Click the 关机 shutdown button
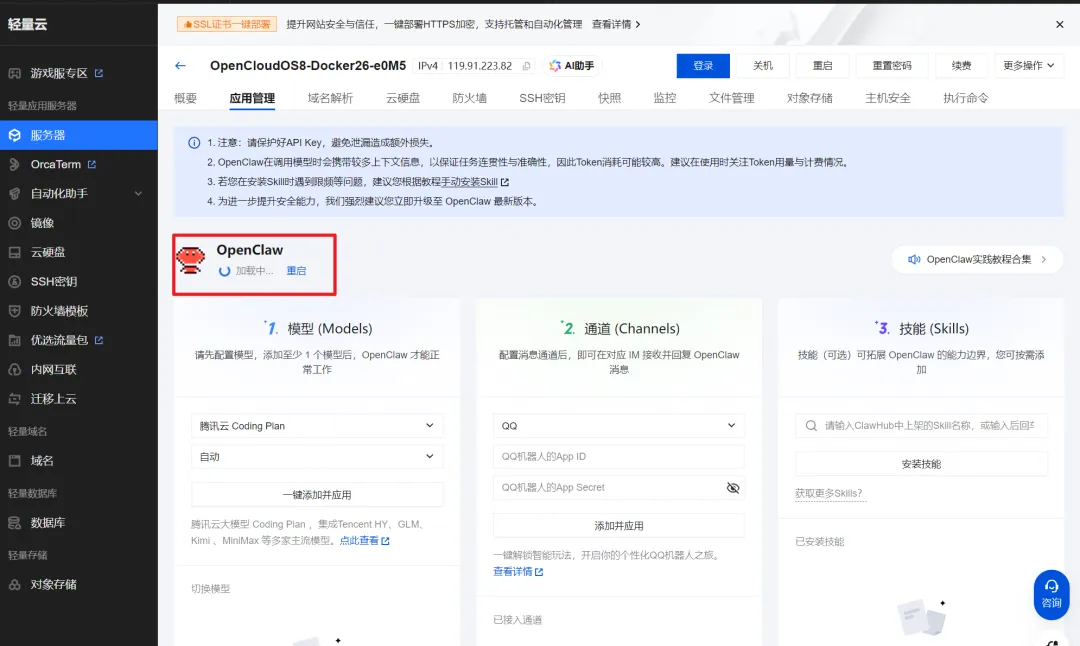Viewport: 1080px width, 646px height. tap(762, 65)
